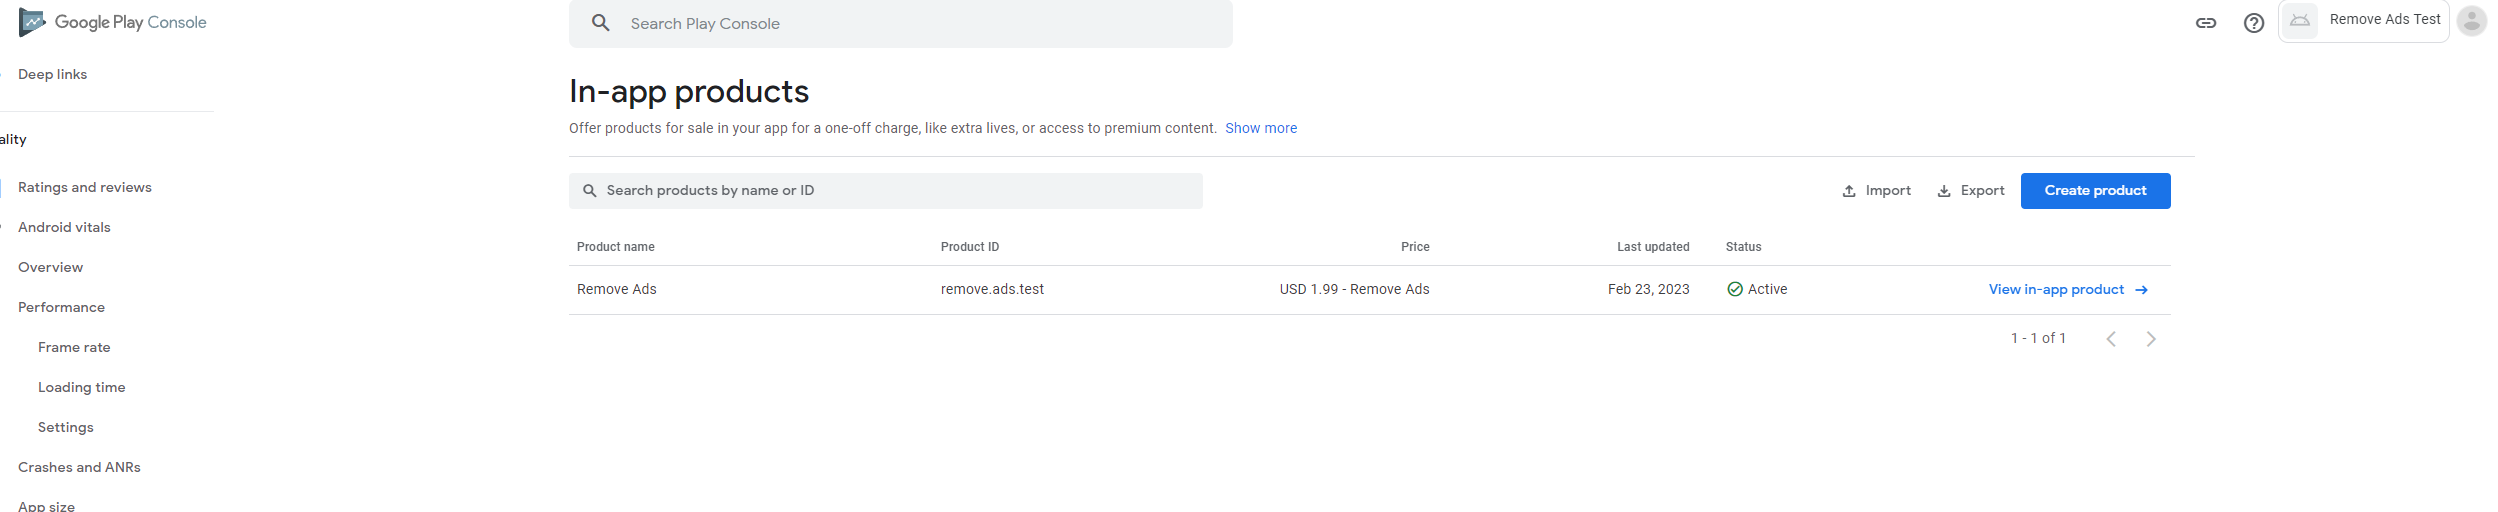
Task: Expand description with Show more
Action: point(1260,128)
